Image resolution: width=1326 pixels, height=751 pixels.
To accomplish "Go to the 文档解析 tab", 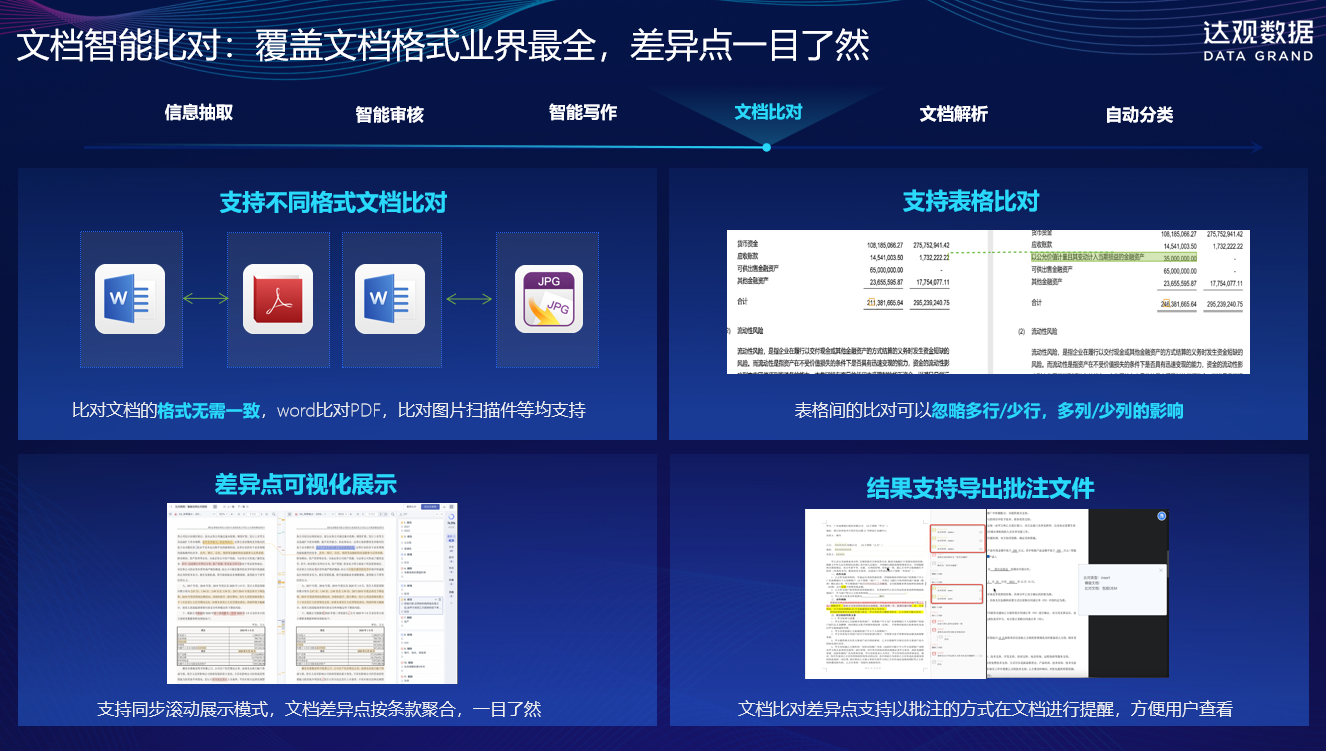I will click(954, 114).
